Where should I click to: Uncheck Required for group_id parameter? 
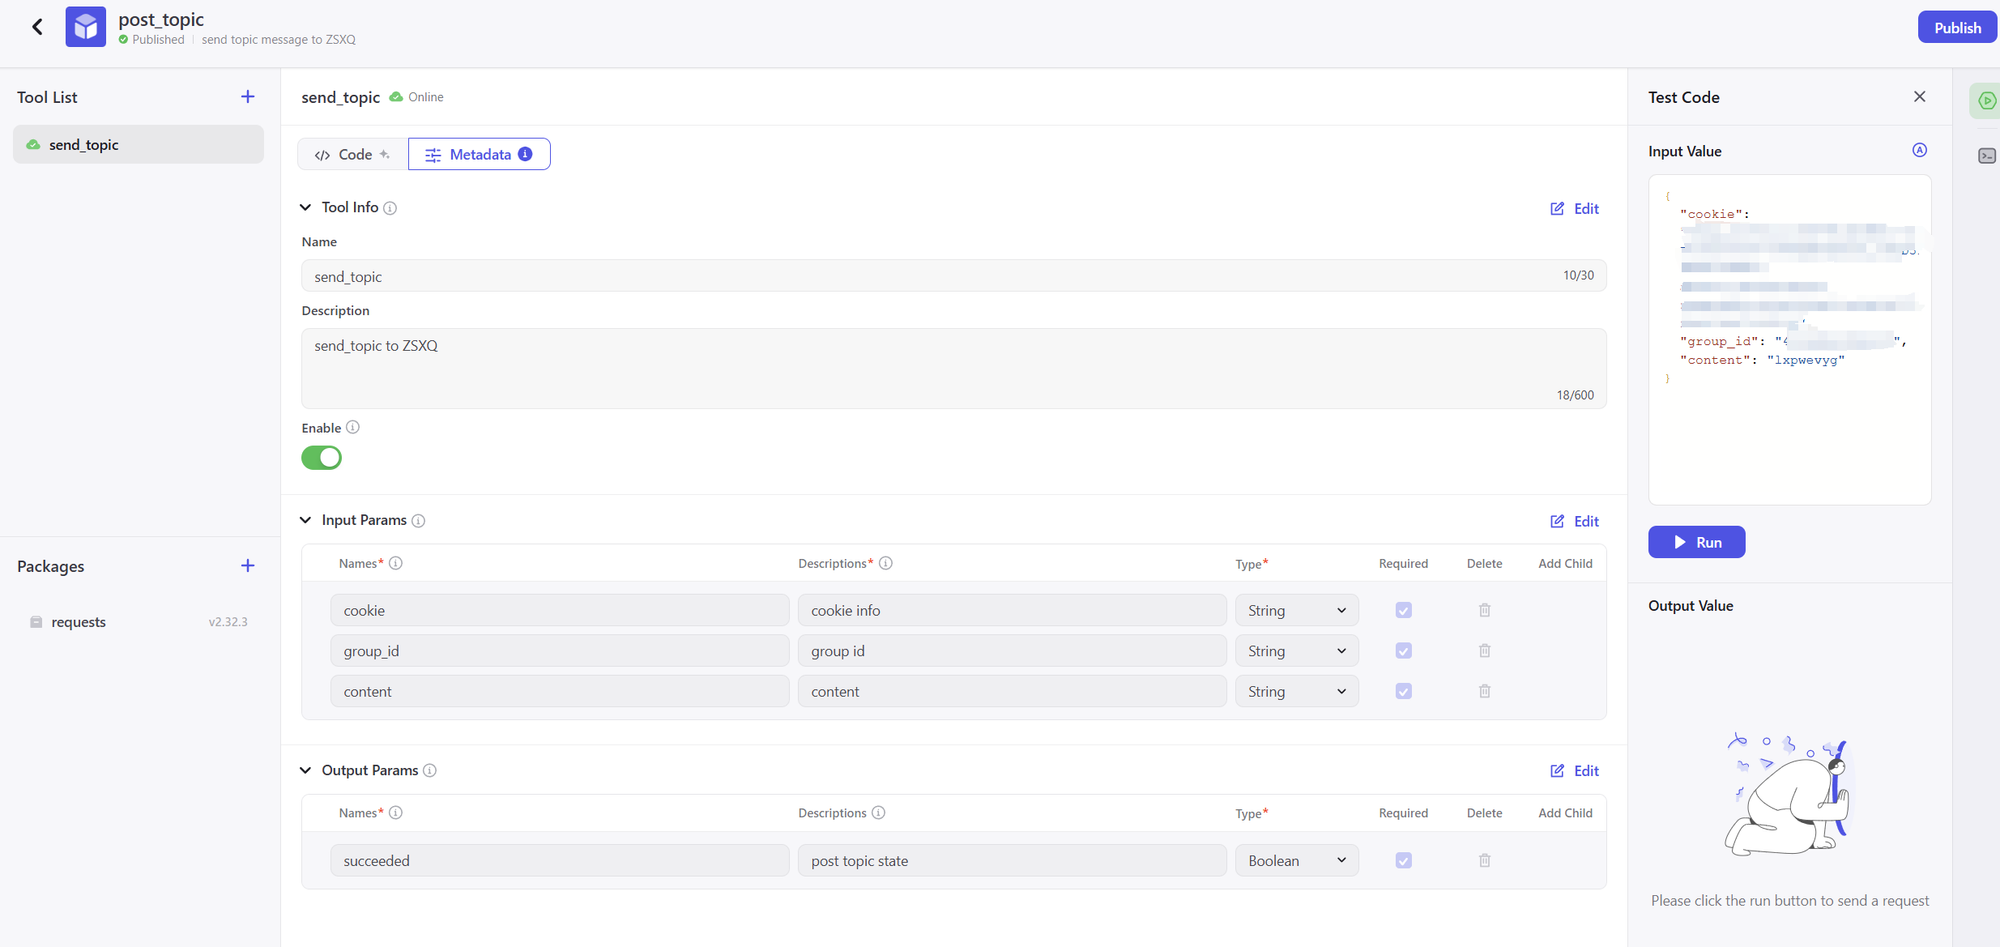click(x=1403, y=651)
